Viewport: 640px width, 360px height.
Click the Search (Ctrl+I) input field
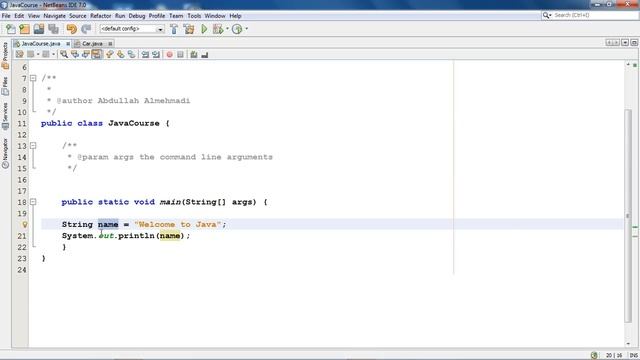pyautogui.click(x=595, y=15)
